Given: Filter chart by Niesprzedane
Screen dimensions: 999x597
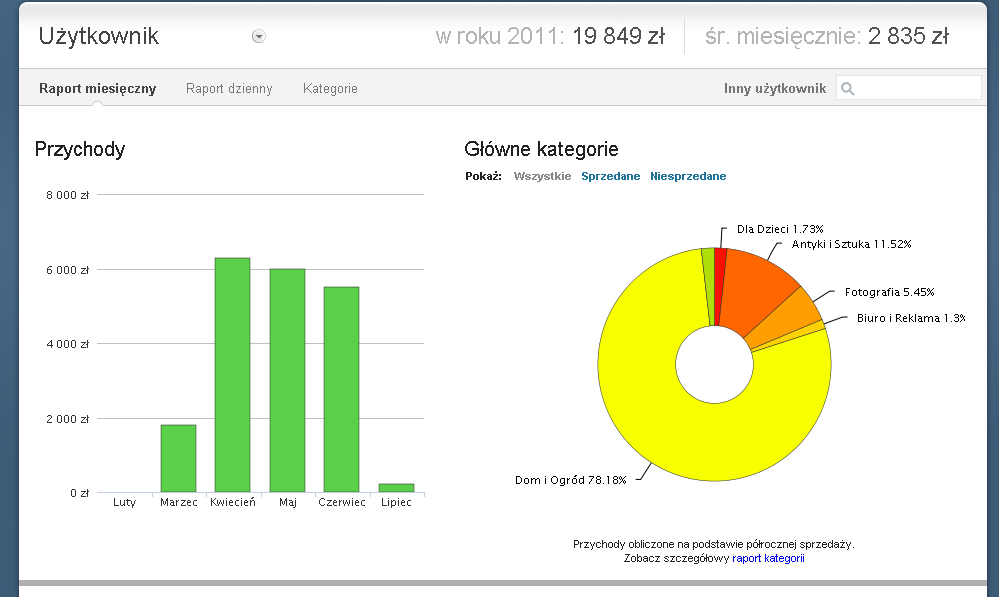Looking at the screenshot, I should coord(688,176).
